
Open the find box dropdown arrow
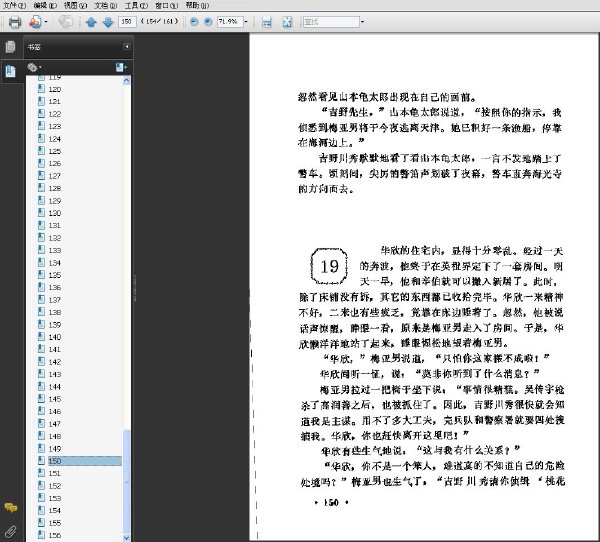click(x=362, y=22)
